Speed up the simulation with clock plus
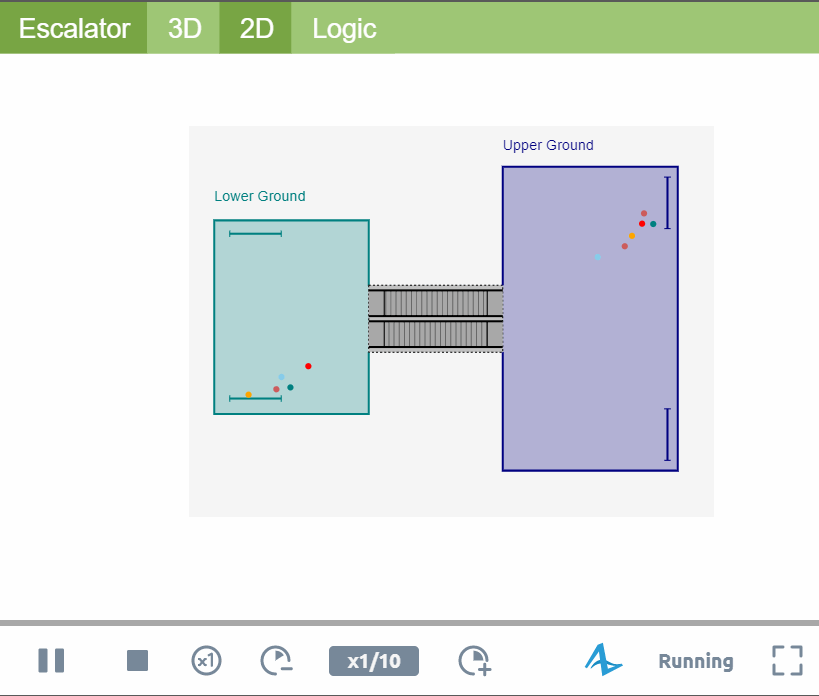This screenshot has height=696, width=819. coord(475,661)
